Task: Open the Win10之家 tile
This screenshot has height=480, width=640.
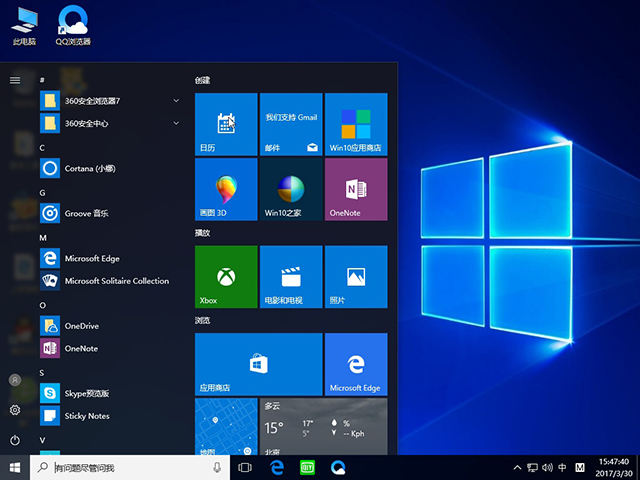Action: [x=290, y=189]
